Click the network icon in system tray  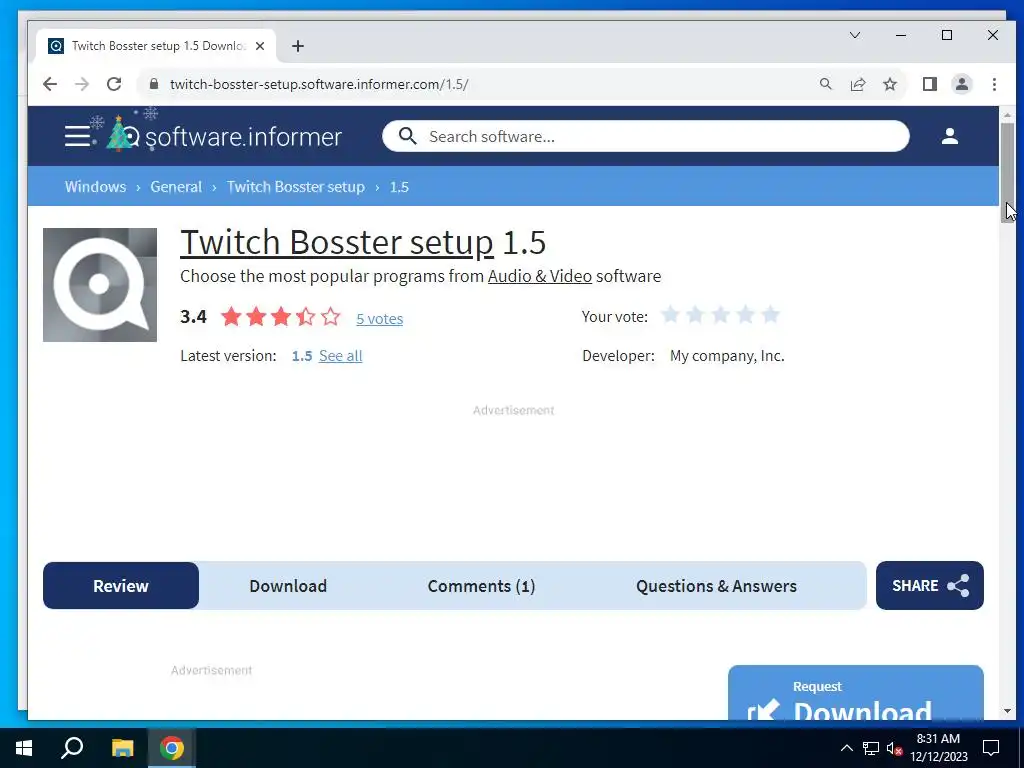[x=871, y=748]
